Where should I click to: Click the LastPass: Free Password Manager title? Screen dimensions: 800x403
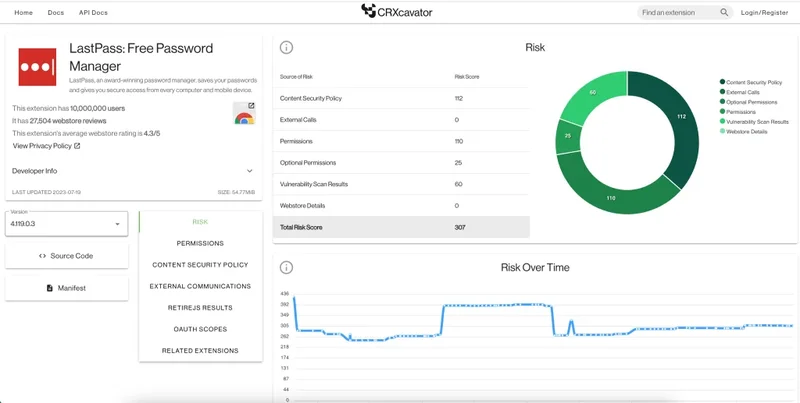[x=141, y=57]
